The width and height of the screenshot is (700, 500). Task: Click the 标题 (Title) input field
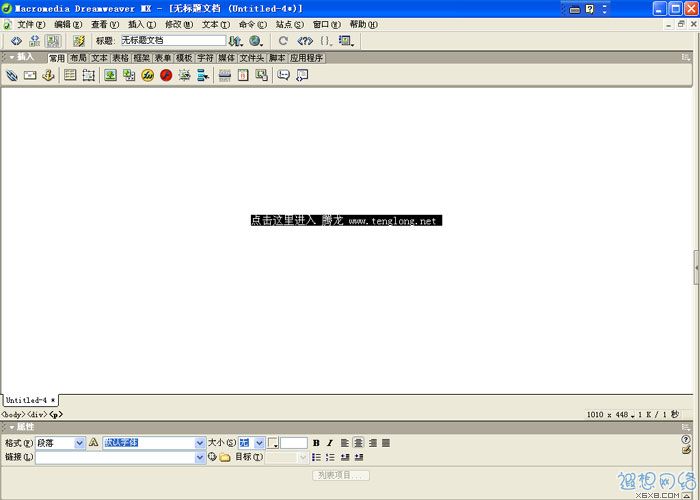173,41
